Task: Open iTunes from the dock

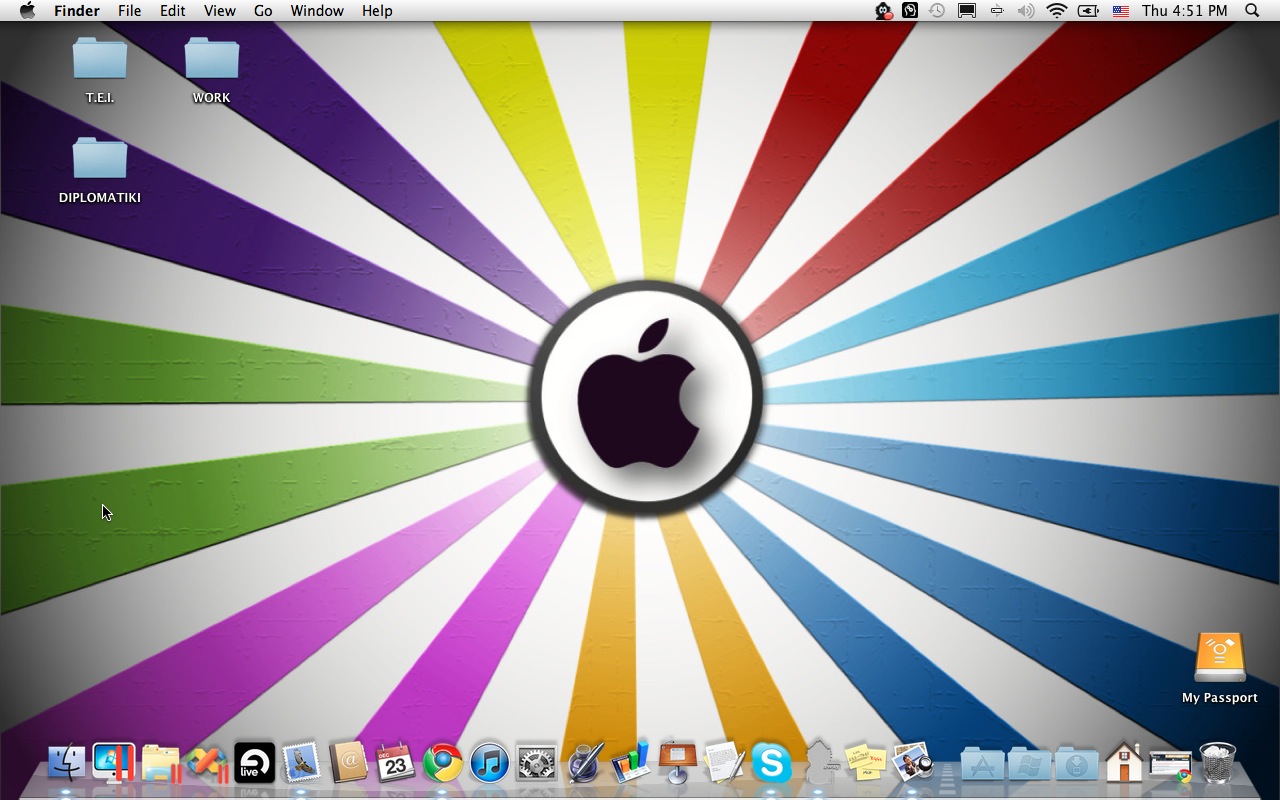Action: coord(489,764)
